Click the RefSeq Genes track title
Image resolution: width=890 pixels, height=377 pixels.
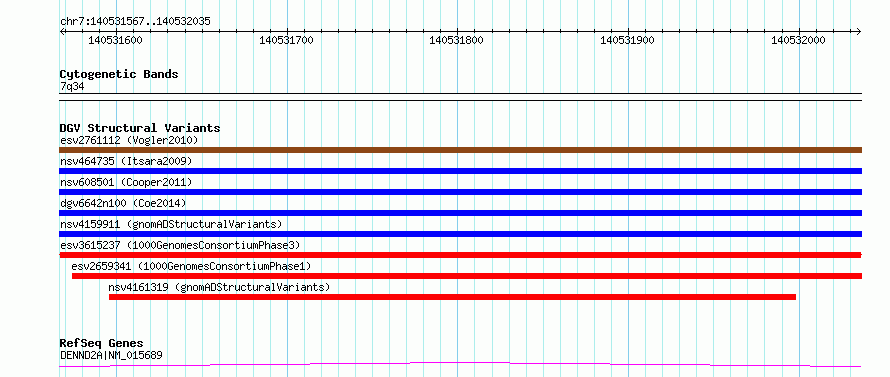101,344
